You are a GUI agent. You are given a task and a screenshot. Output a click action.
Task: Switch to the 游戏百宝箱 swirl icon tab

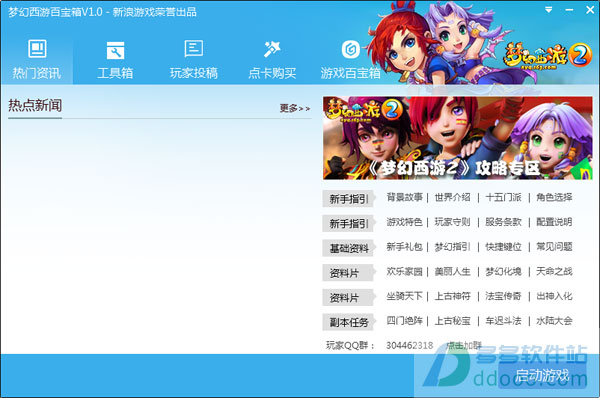click(x=351, y=59)
